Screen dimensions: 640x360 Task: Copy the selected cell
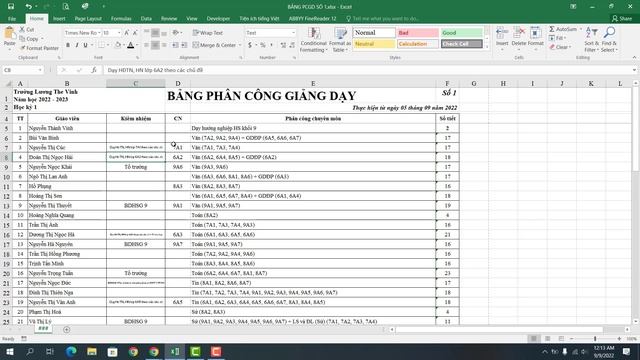click(29, 39)
